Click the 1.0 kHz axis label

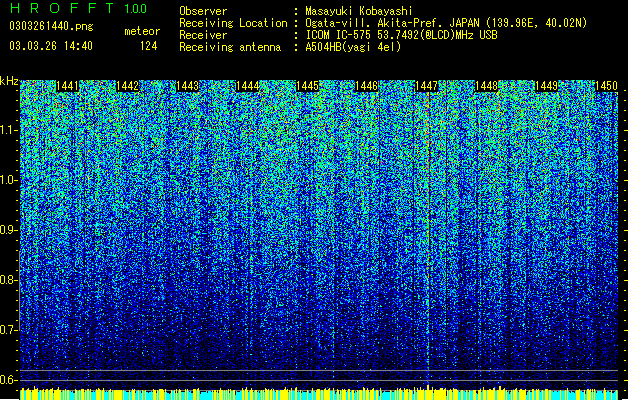click(x=8, y=180)
